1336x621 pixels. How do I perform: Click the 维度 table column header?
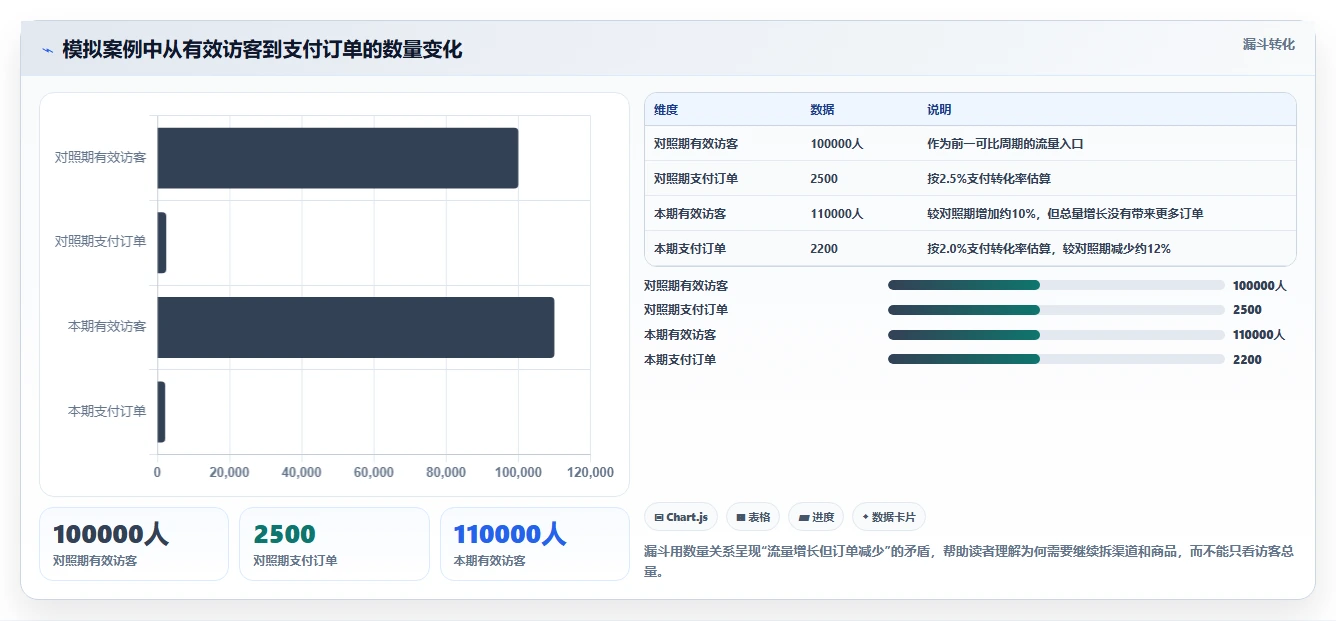[x=666, y=110]
